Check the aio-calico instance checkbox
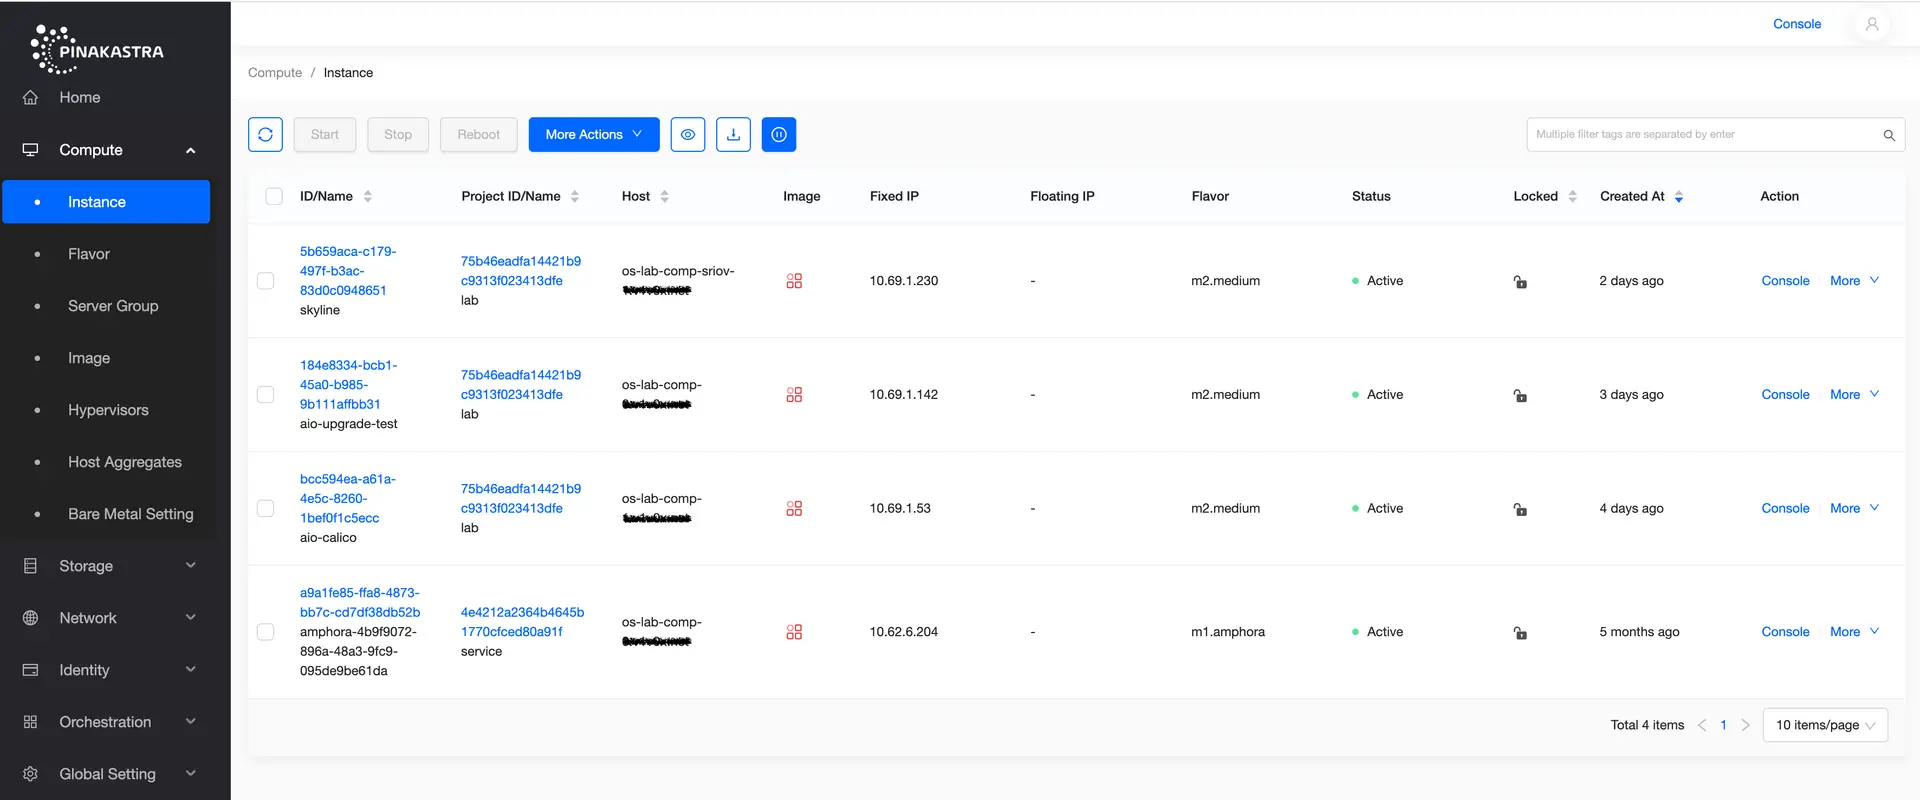This screenshot has height=800, width=1920. (x=265, y=509)
